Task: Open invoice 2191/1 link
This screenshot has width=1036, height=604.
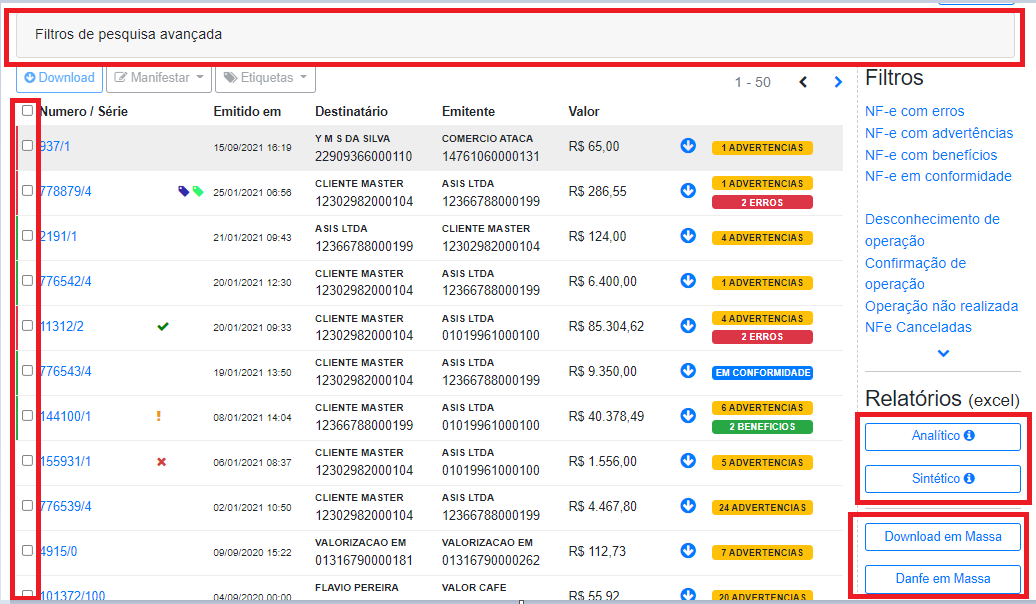Action: 58,236
